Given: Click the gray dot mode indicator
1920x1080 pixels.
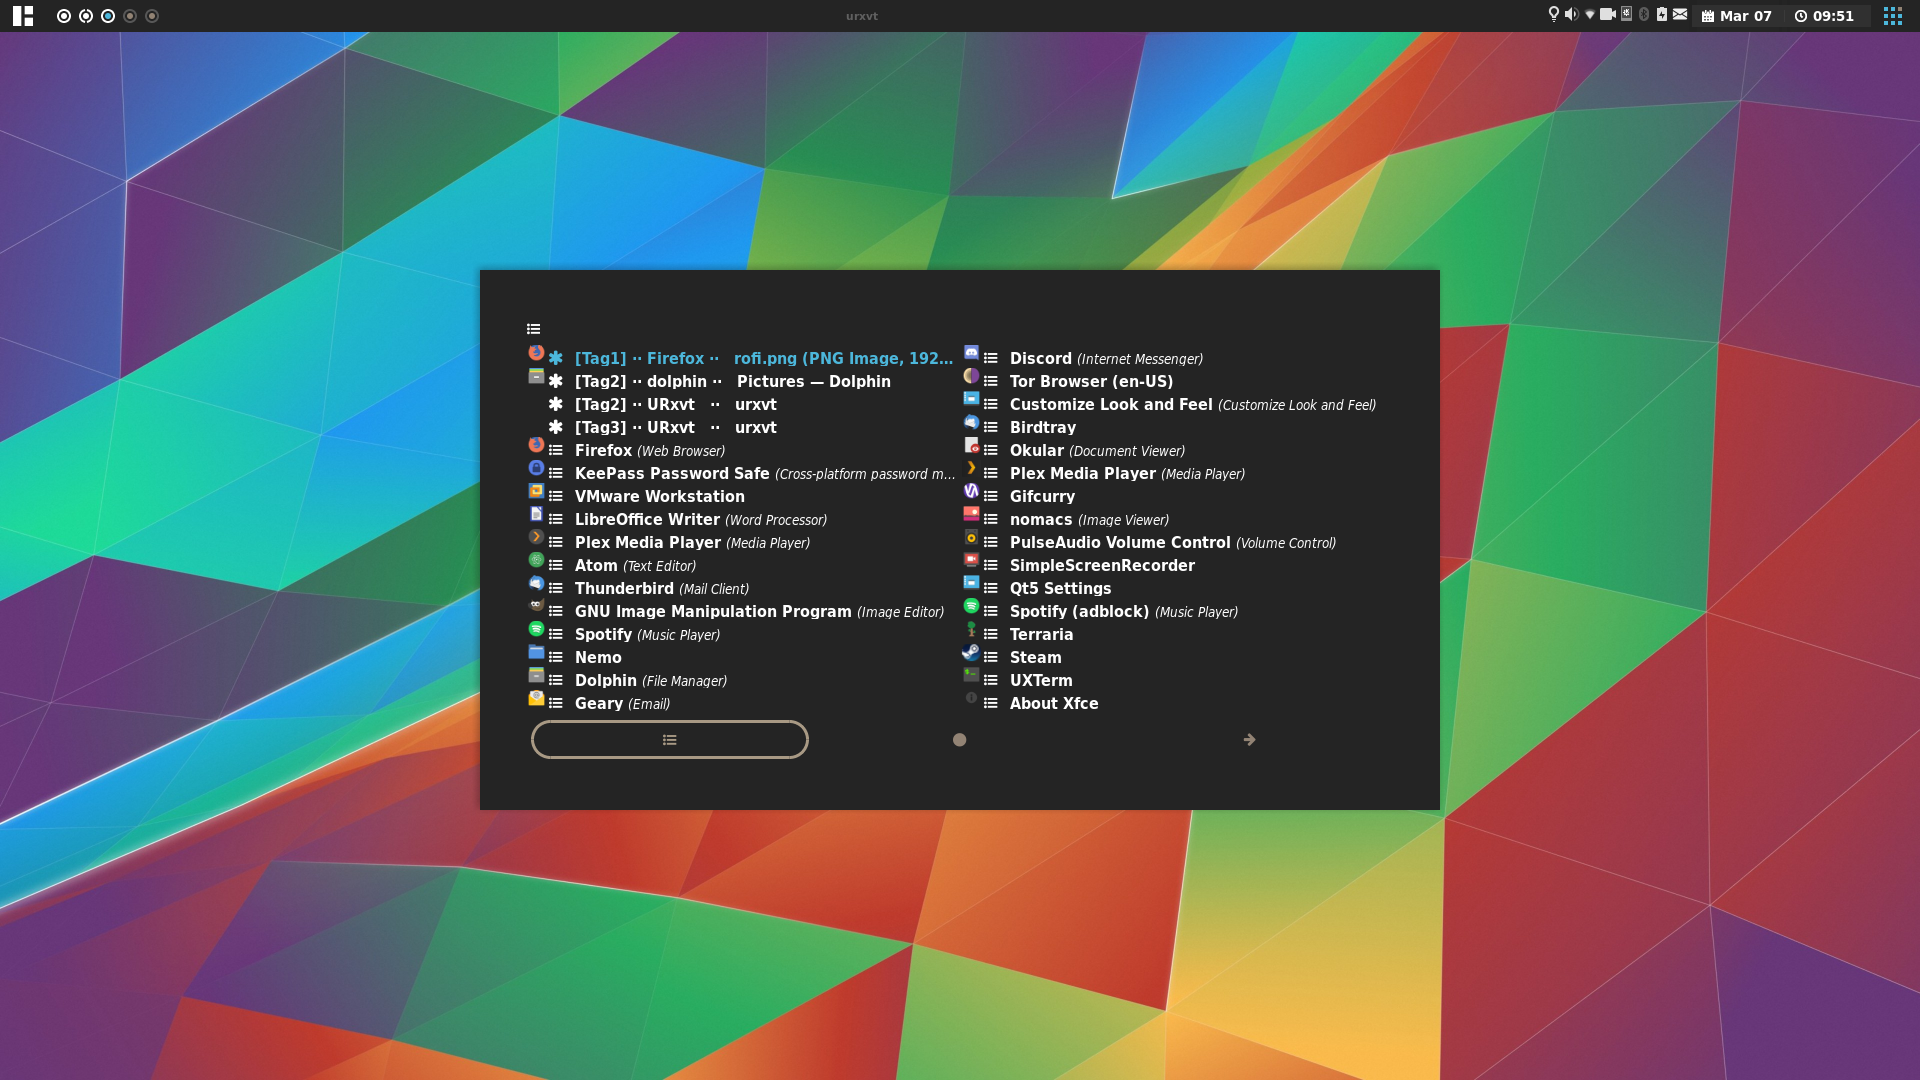Looking at the screenshot, I should point(959,740).
